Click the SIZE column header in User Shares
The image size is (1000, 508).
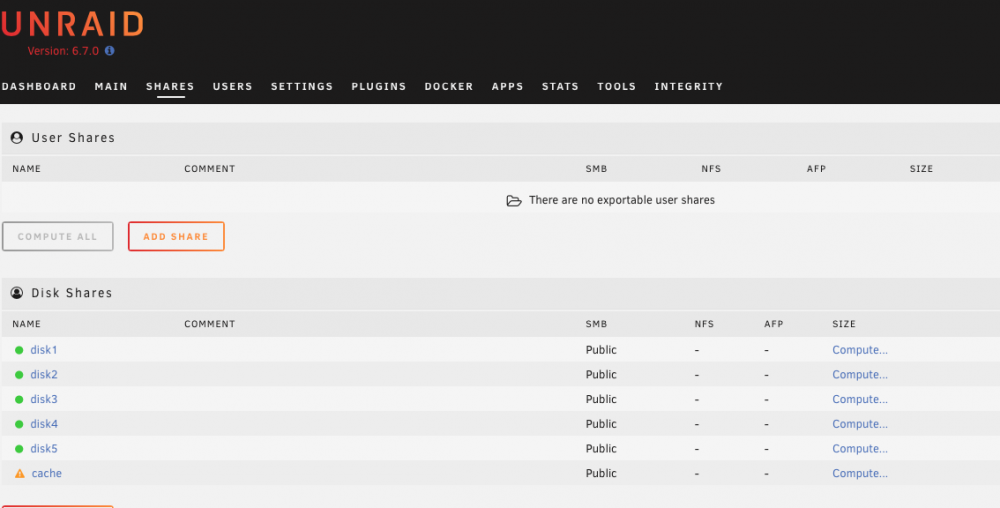pyautogui.click(x=922, y=169)
